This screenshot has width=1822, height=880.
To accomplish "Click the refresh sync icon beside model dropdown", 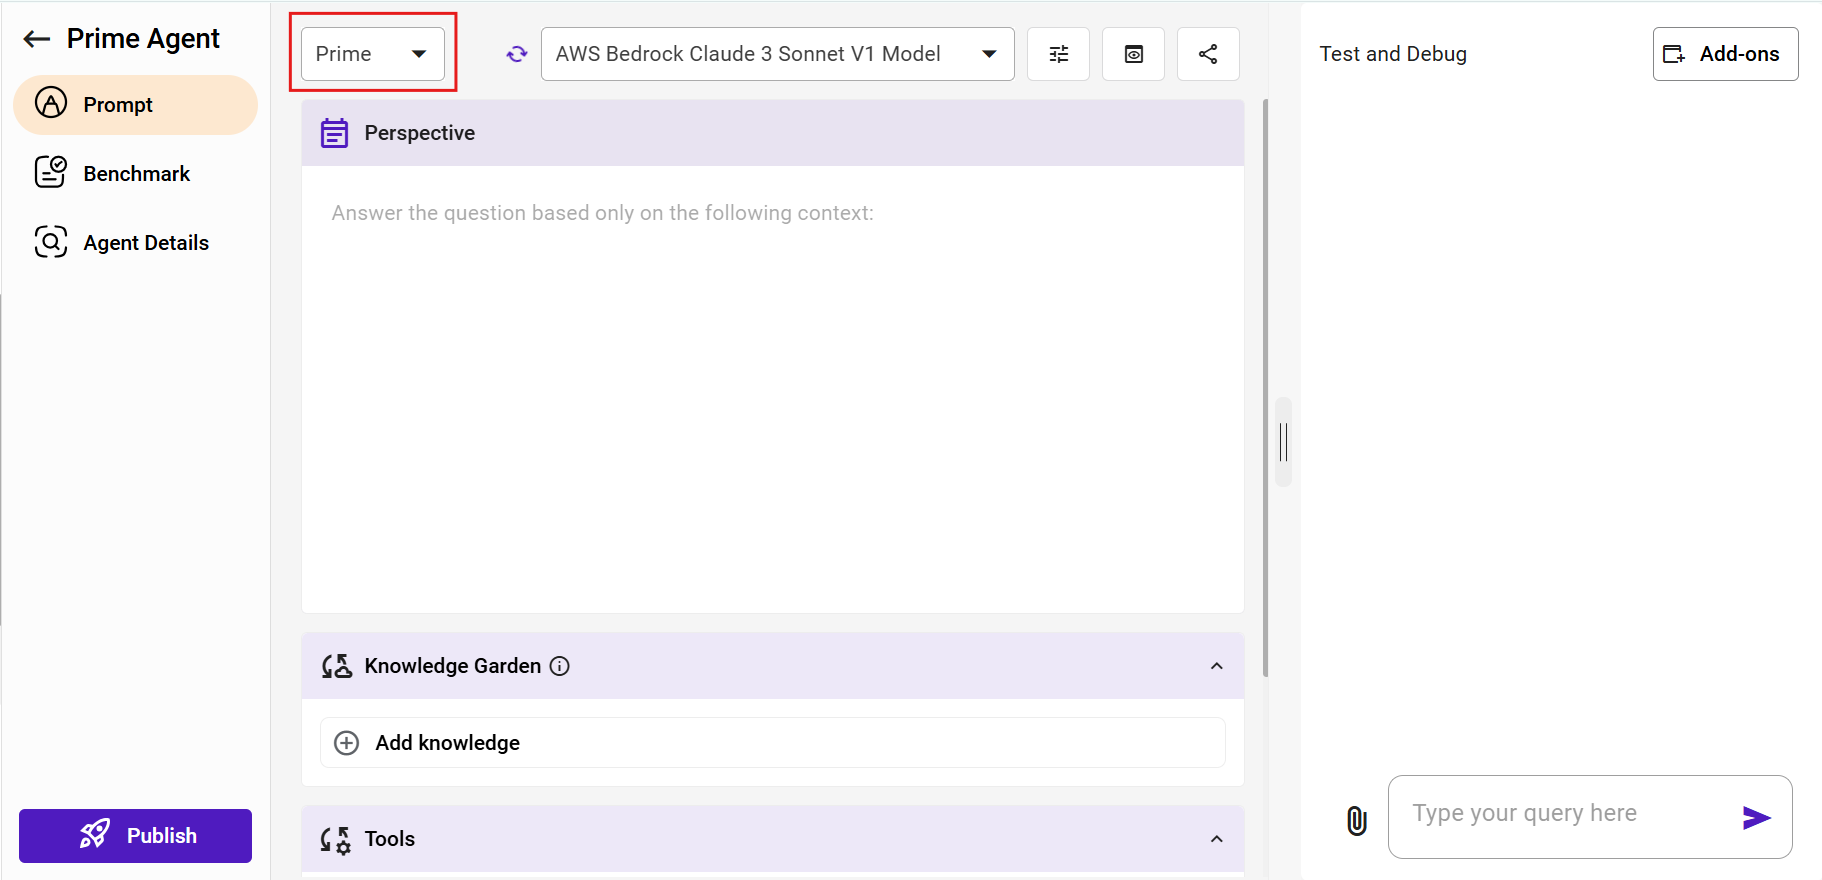I will [x=516, y=54].
